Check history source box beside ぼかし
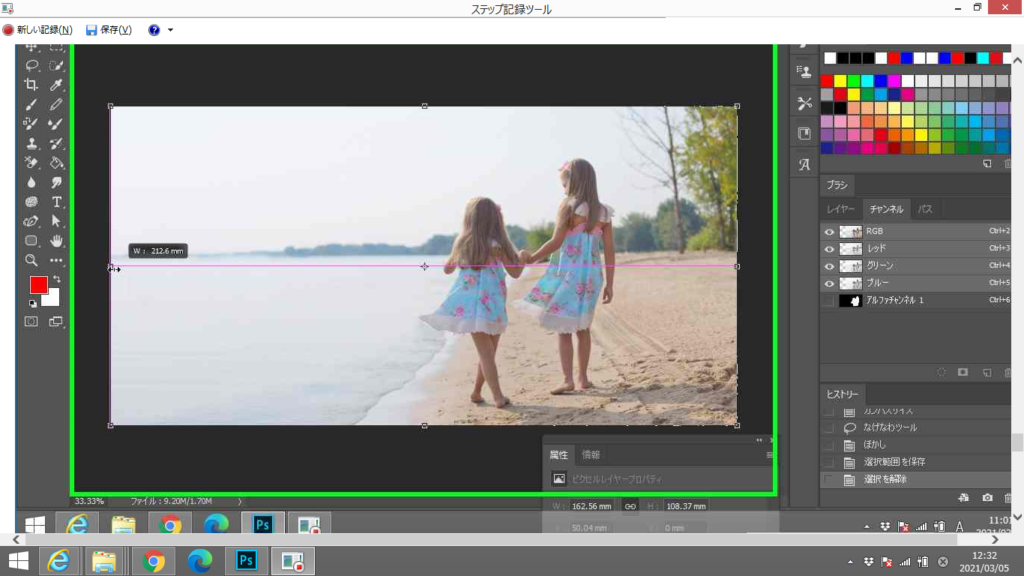 point(829,445)
